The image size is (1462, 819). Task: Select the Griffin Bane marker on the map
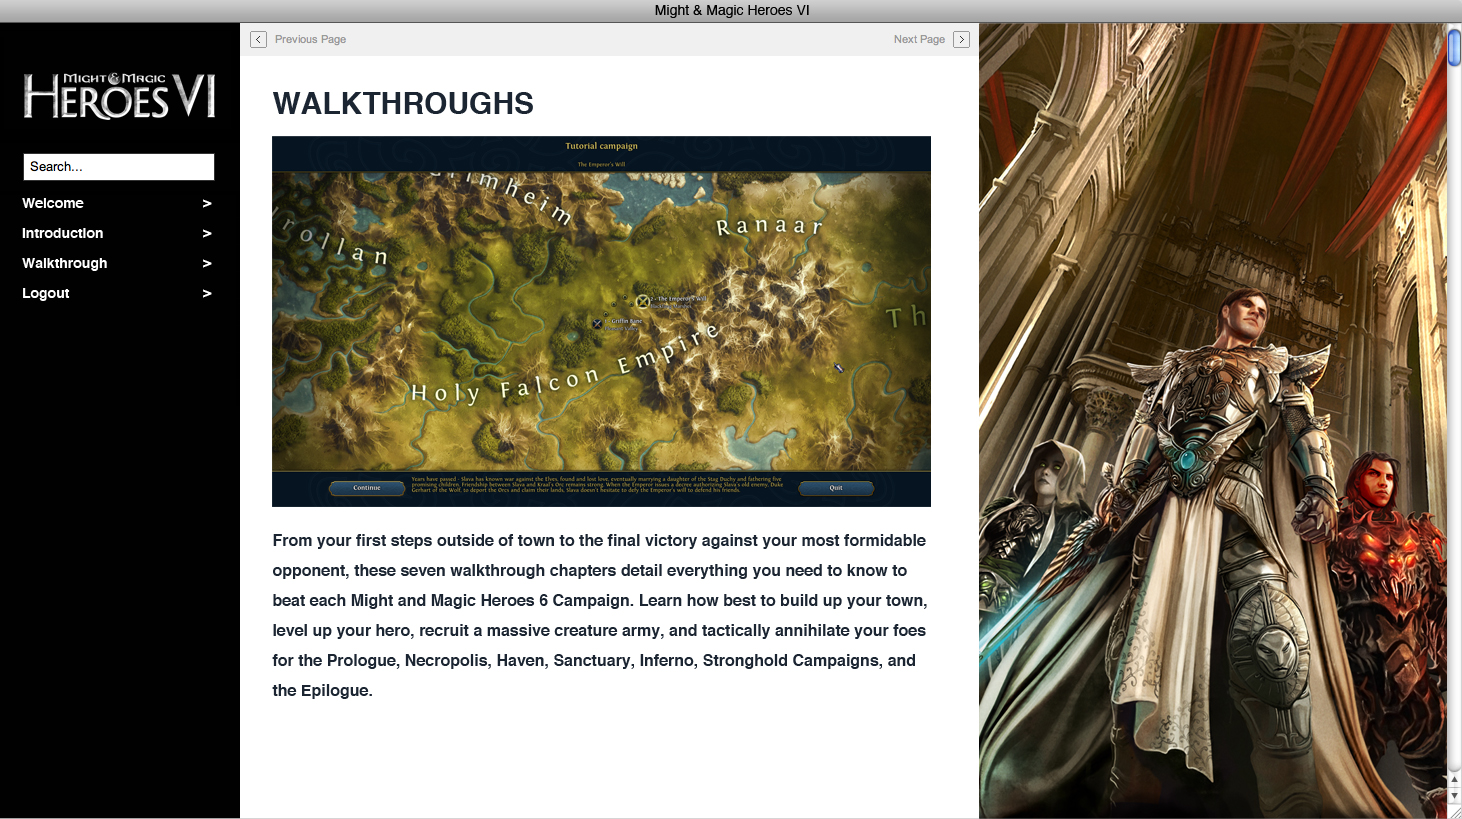click(597, 324)
